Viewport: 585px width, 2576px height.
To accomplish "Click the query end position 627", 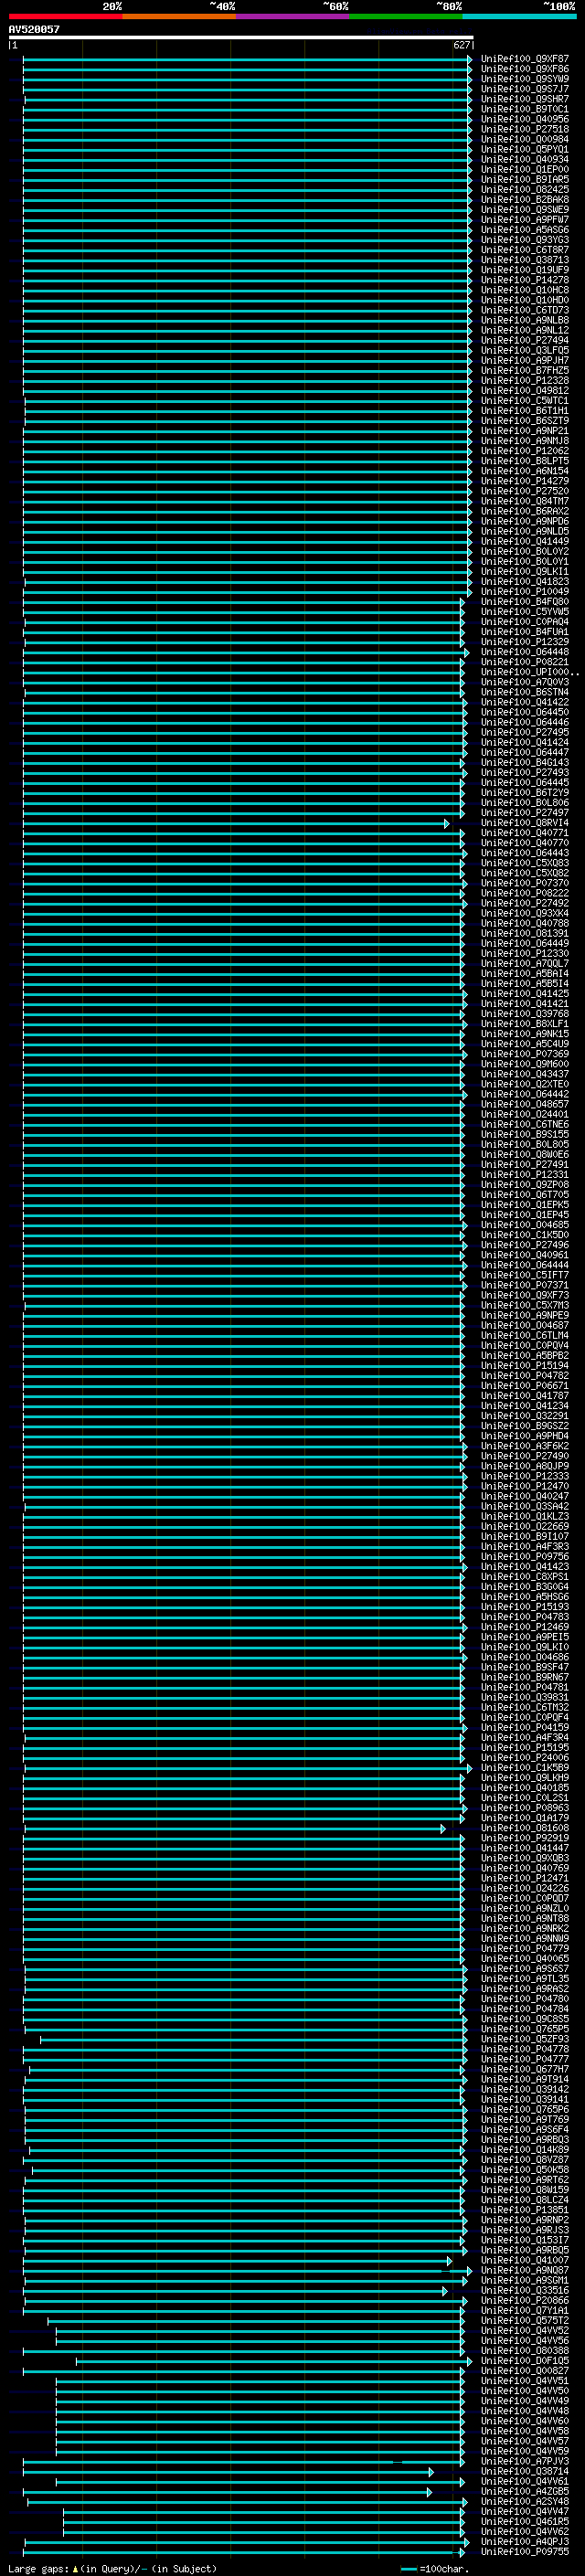I will pos(462,45).
